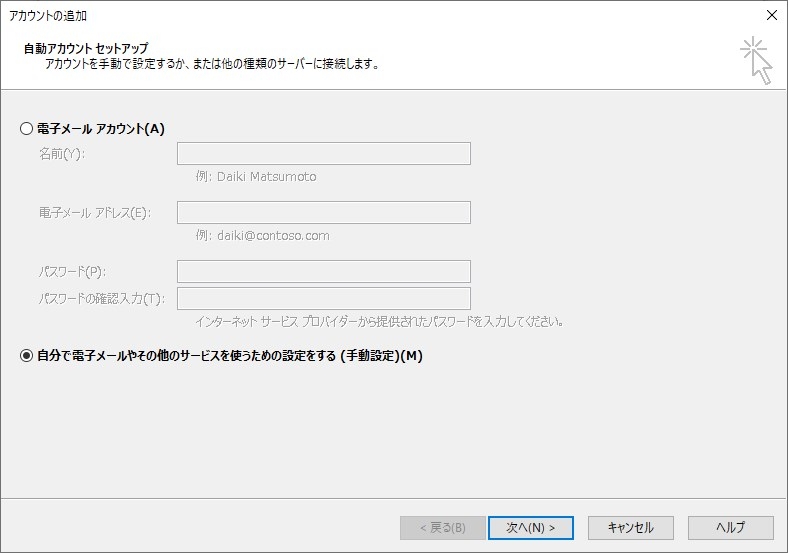Select the 電子メール アカウント(A) radio button
The image size is (788, 553).
point(26,129)
